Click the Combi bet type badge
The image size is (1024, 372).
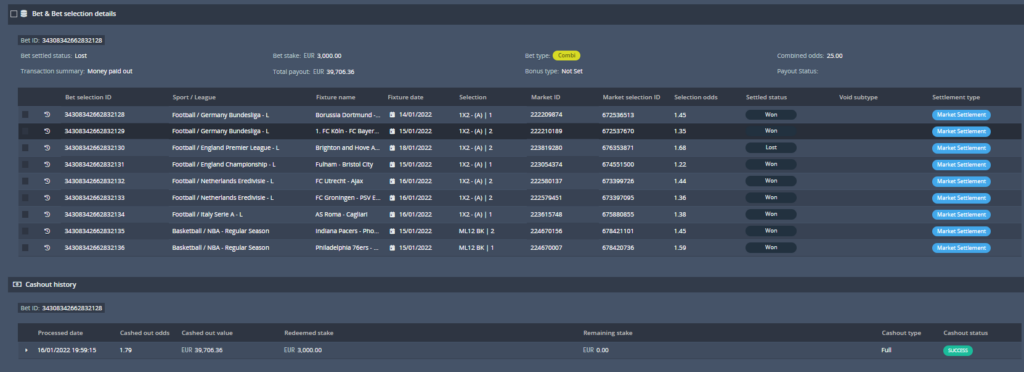(566, 55)
